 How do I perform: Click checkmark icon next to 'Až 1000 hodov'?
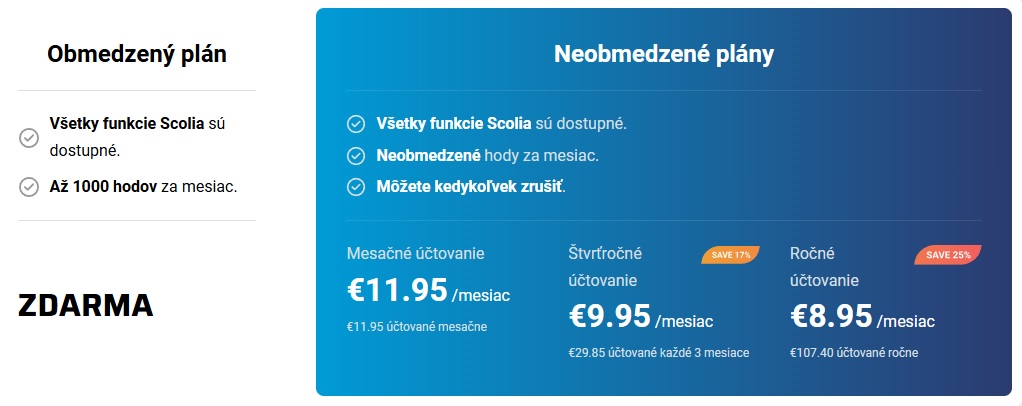point(29,187)
